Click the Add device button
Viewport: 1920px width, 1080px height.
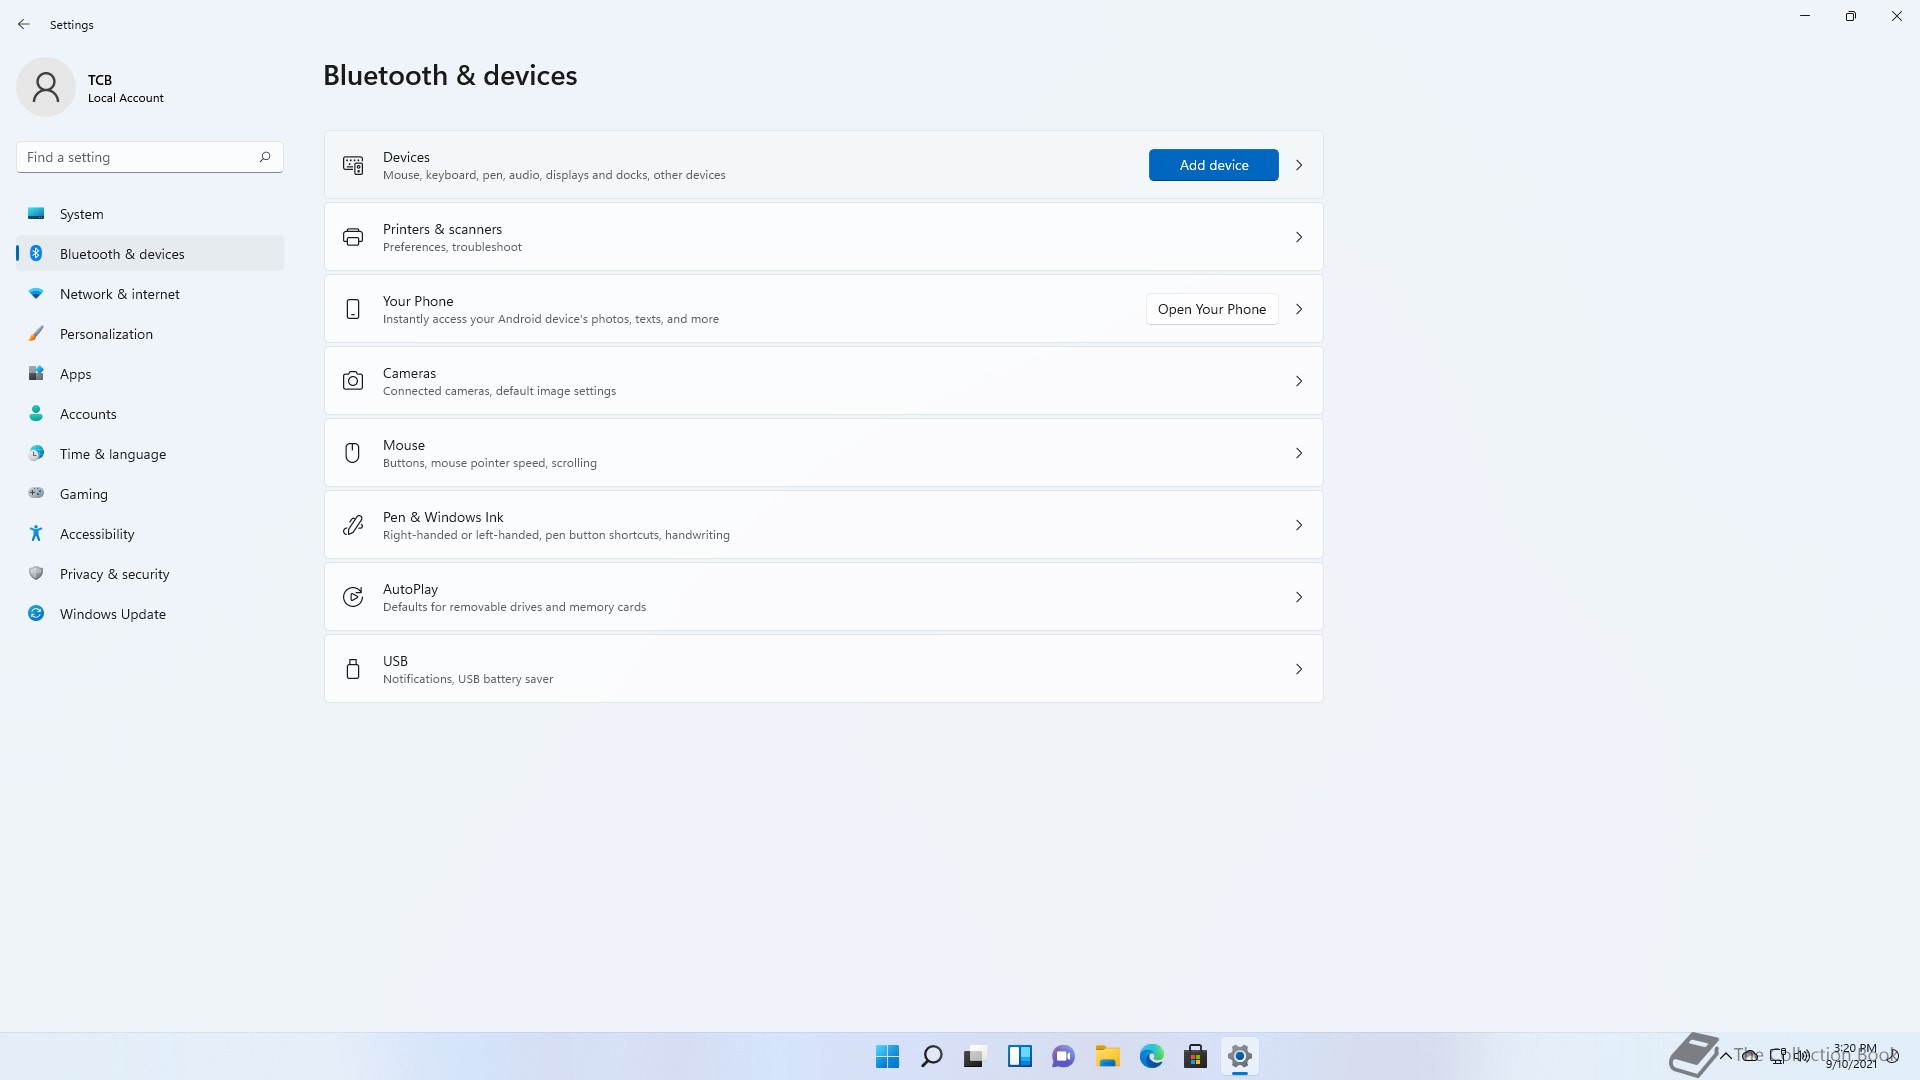point(1213,165)
